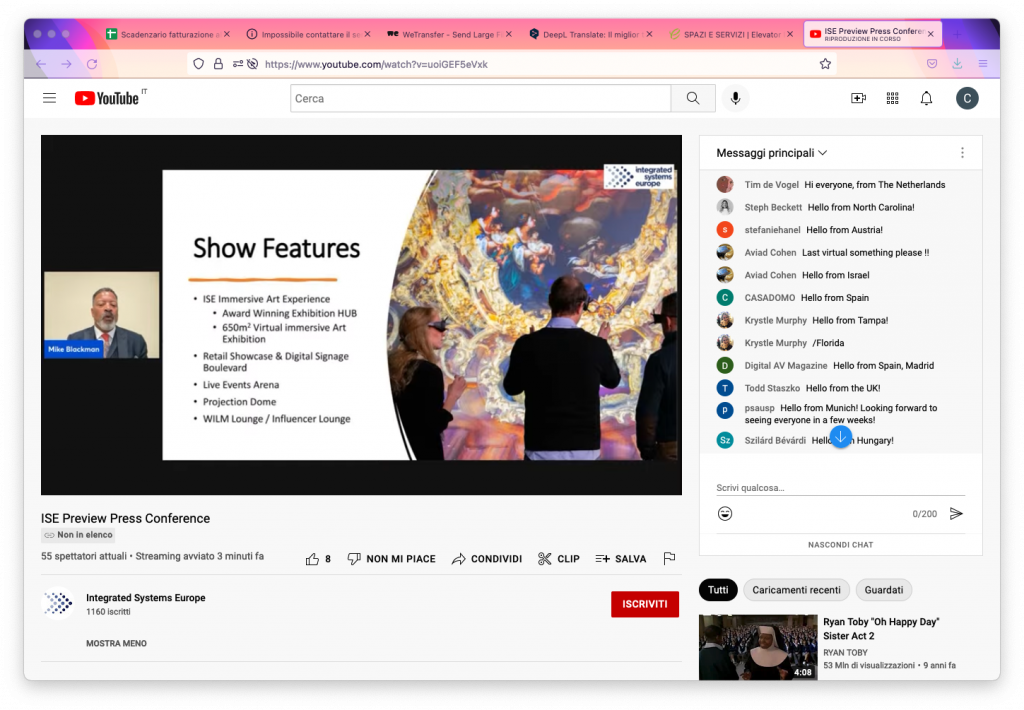Close the WeTransfer tab
This screenshot has width=1024, height=710.
509,34
